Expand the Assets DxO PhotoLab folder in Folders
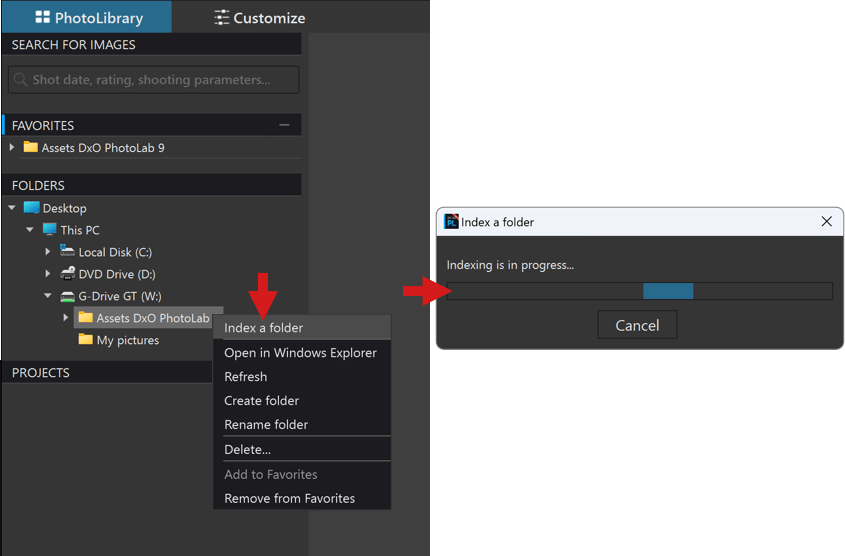The width and height of the screenshot is (845, 556). [x=66, y=318]
